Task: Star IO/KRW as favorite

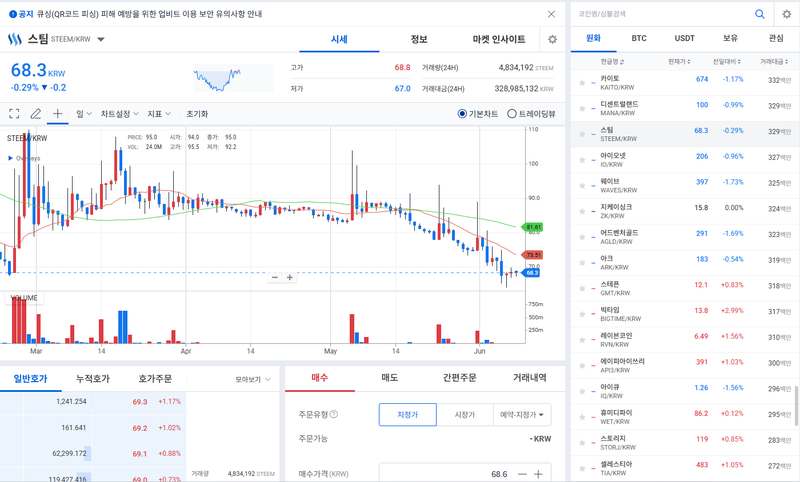Action: click(x=582, y=160)
